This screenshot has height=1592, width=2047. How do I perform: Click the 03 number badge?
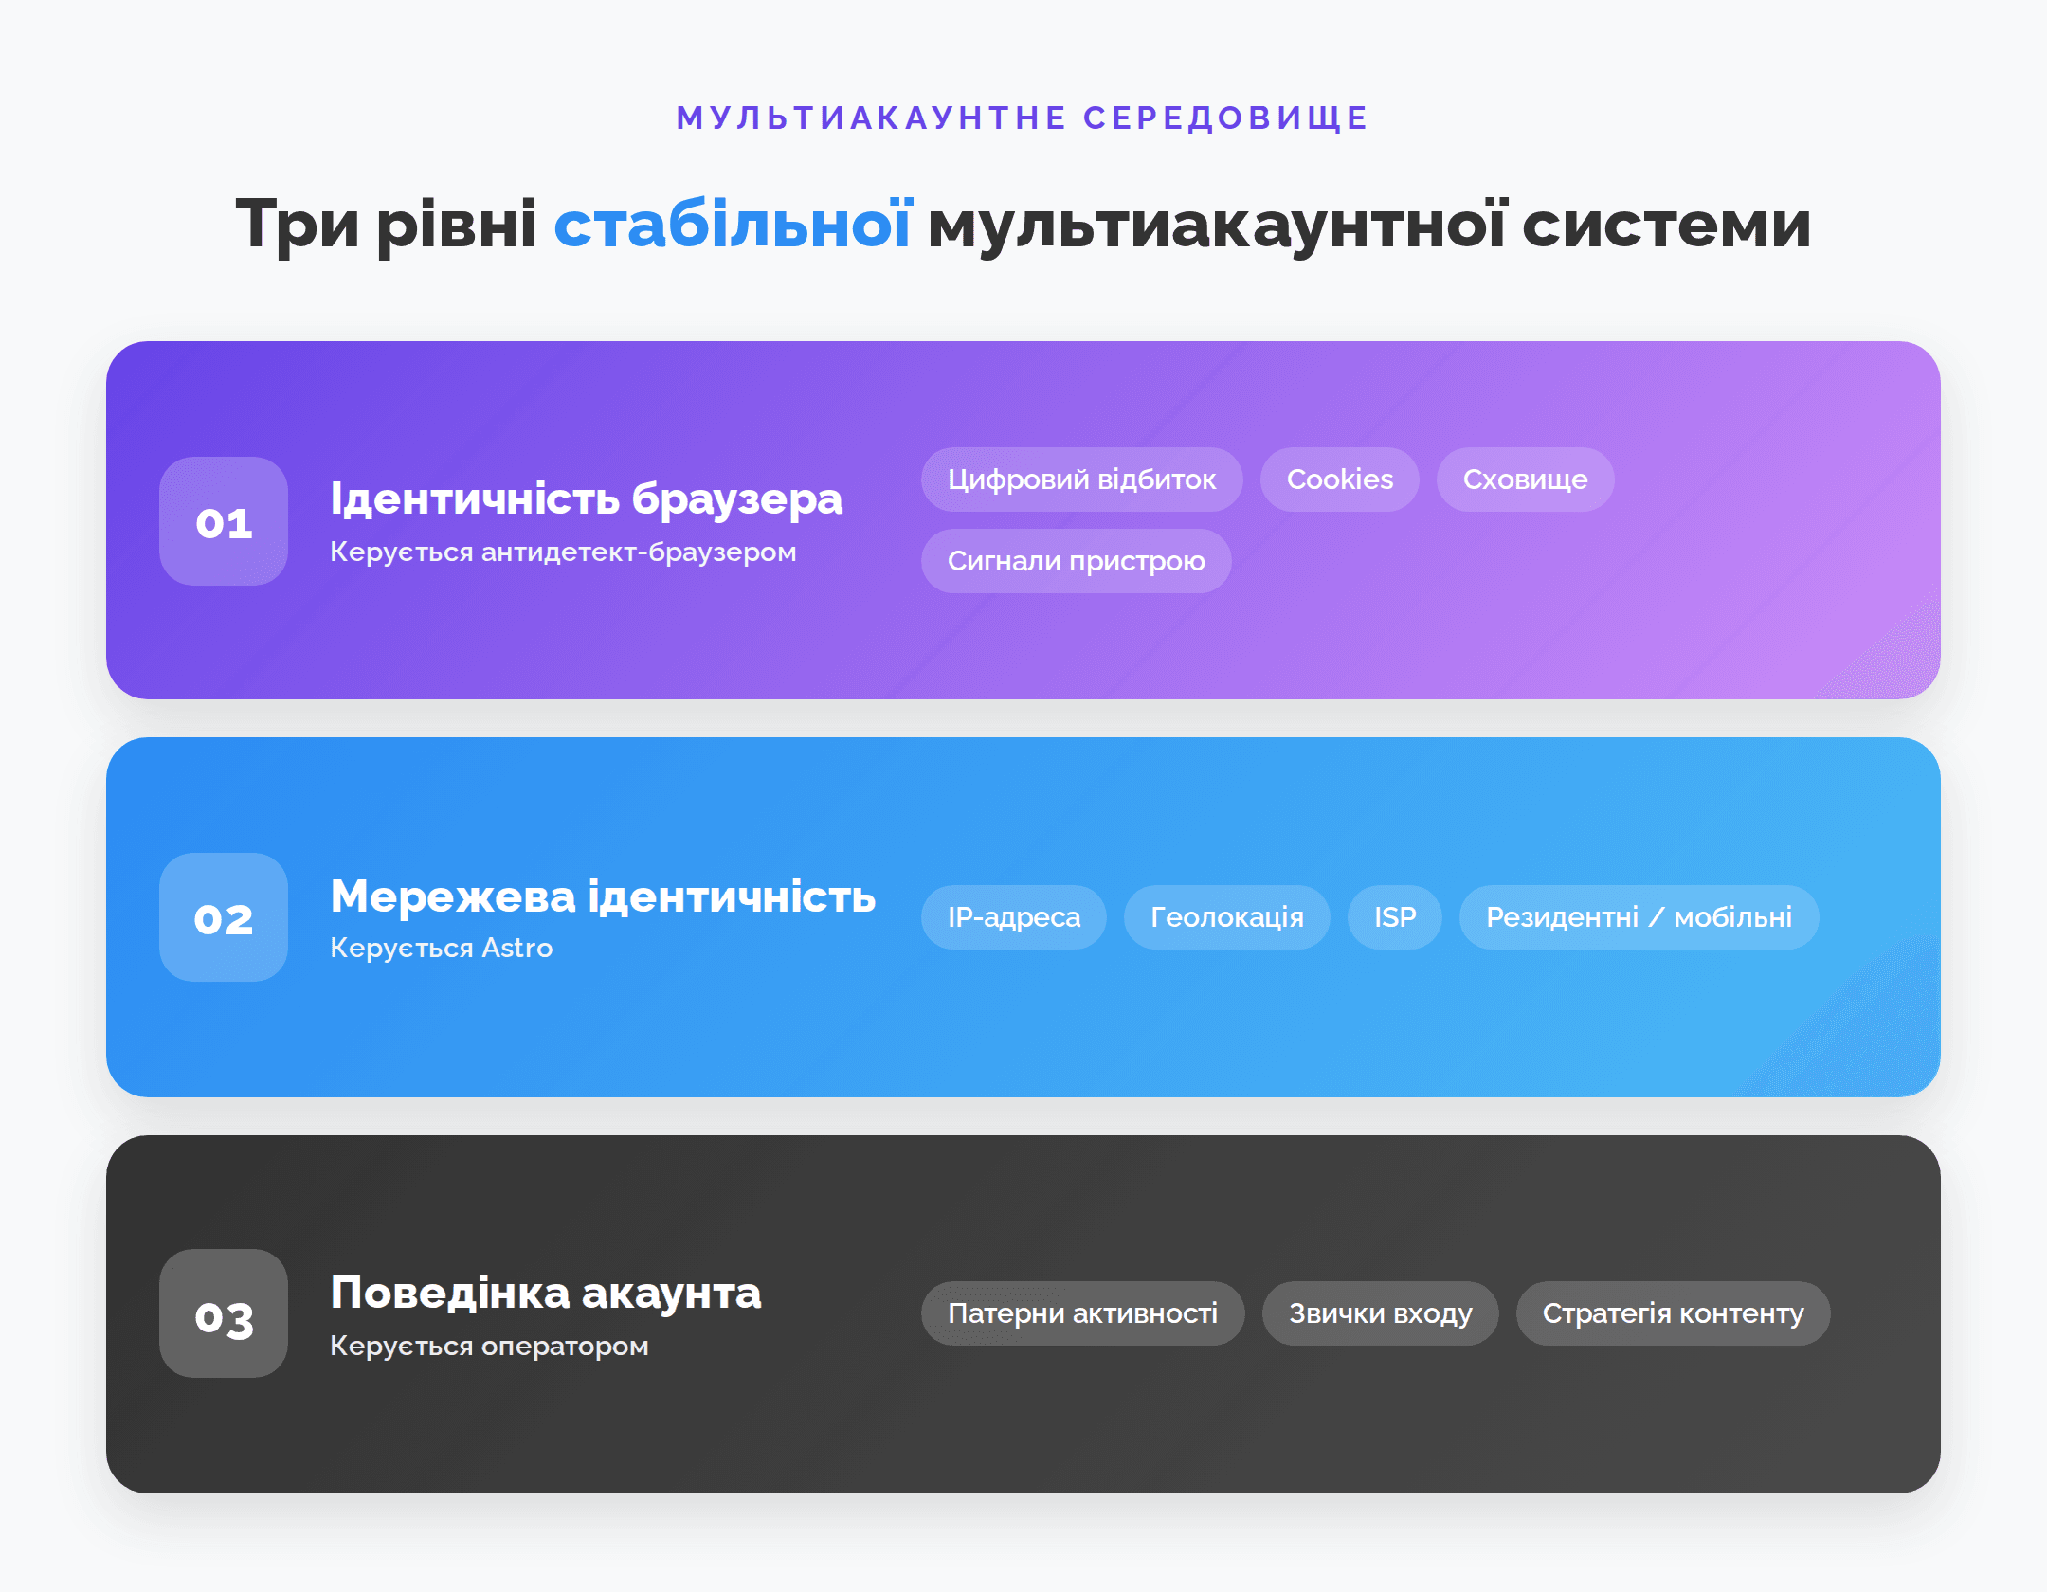223,1313
